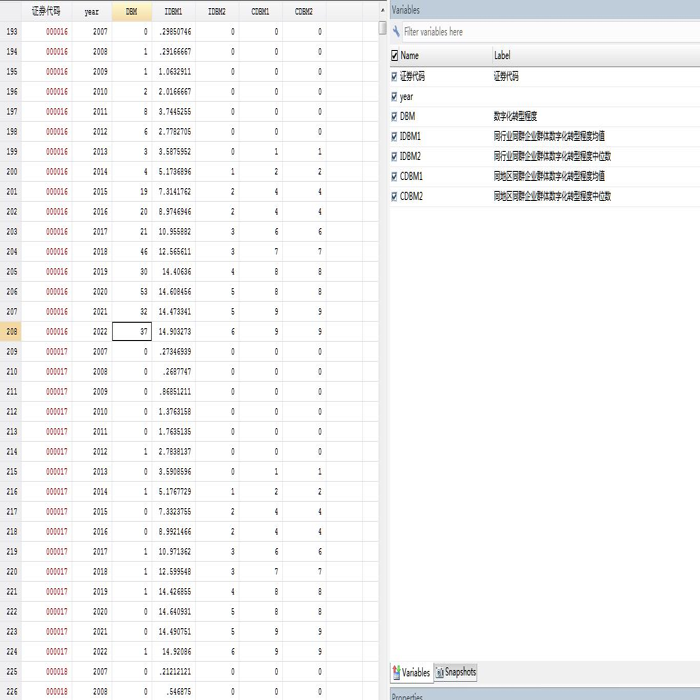Click 000018 code in row 225
The image size is (700, 700).
(x=46, y=671)
